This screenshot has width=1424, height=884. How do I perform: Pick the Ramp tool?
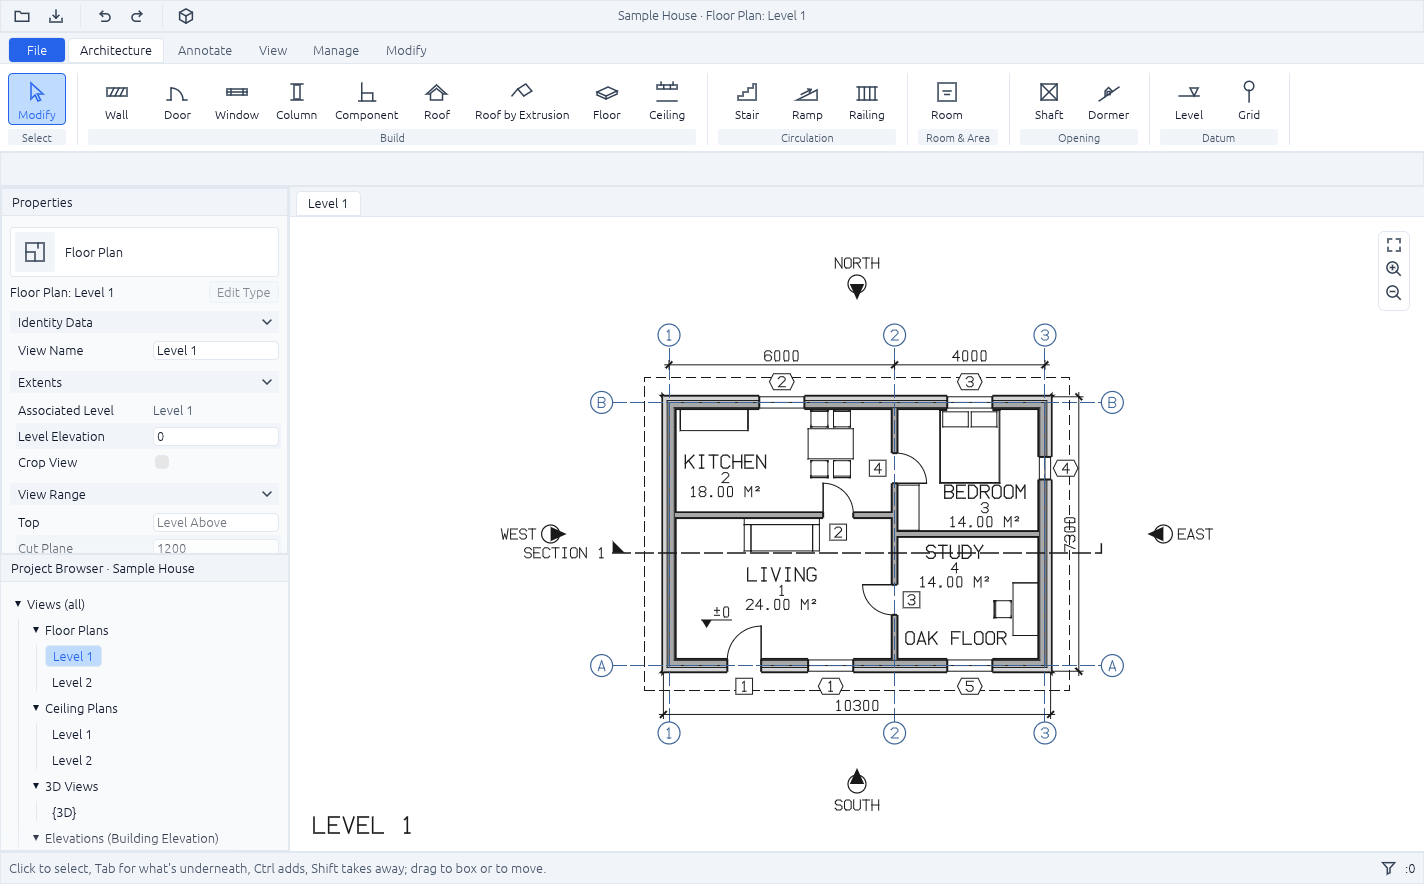point(807,100)
